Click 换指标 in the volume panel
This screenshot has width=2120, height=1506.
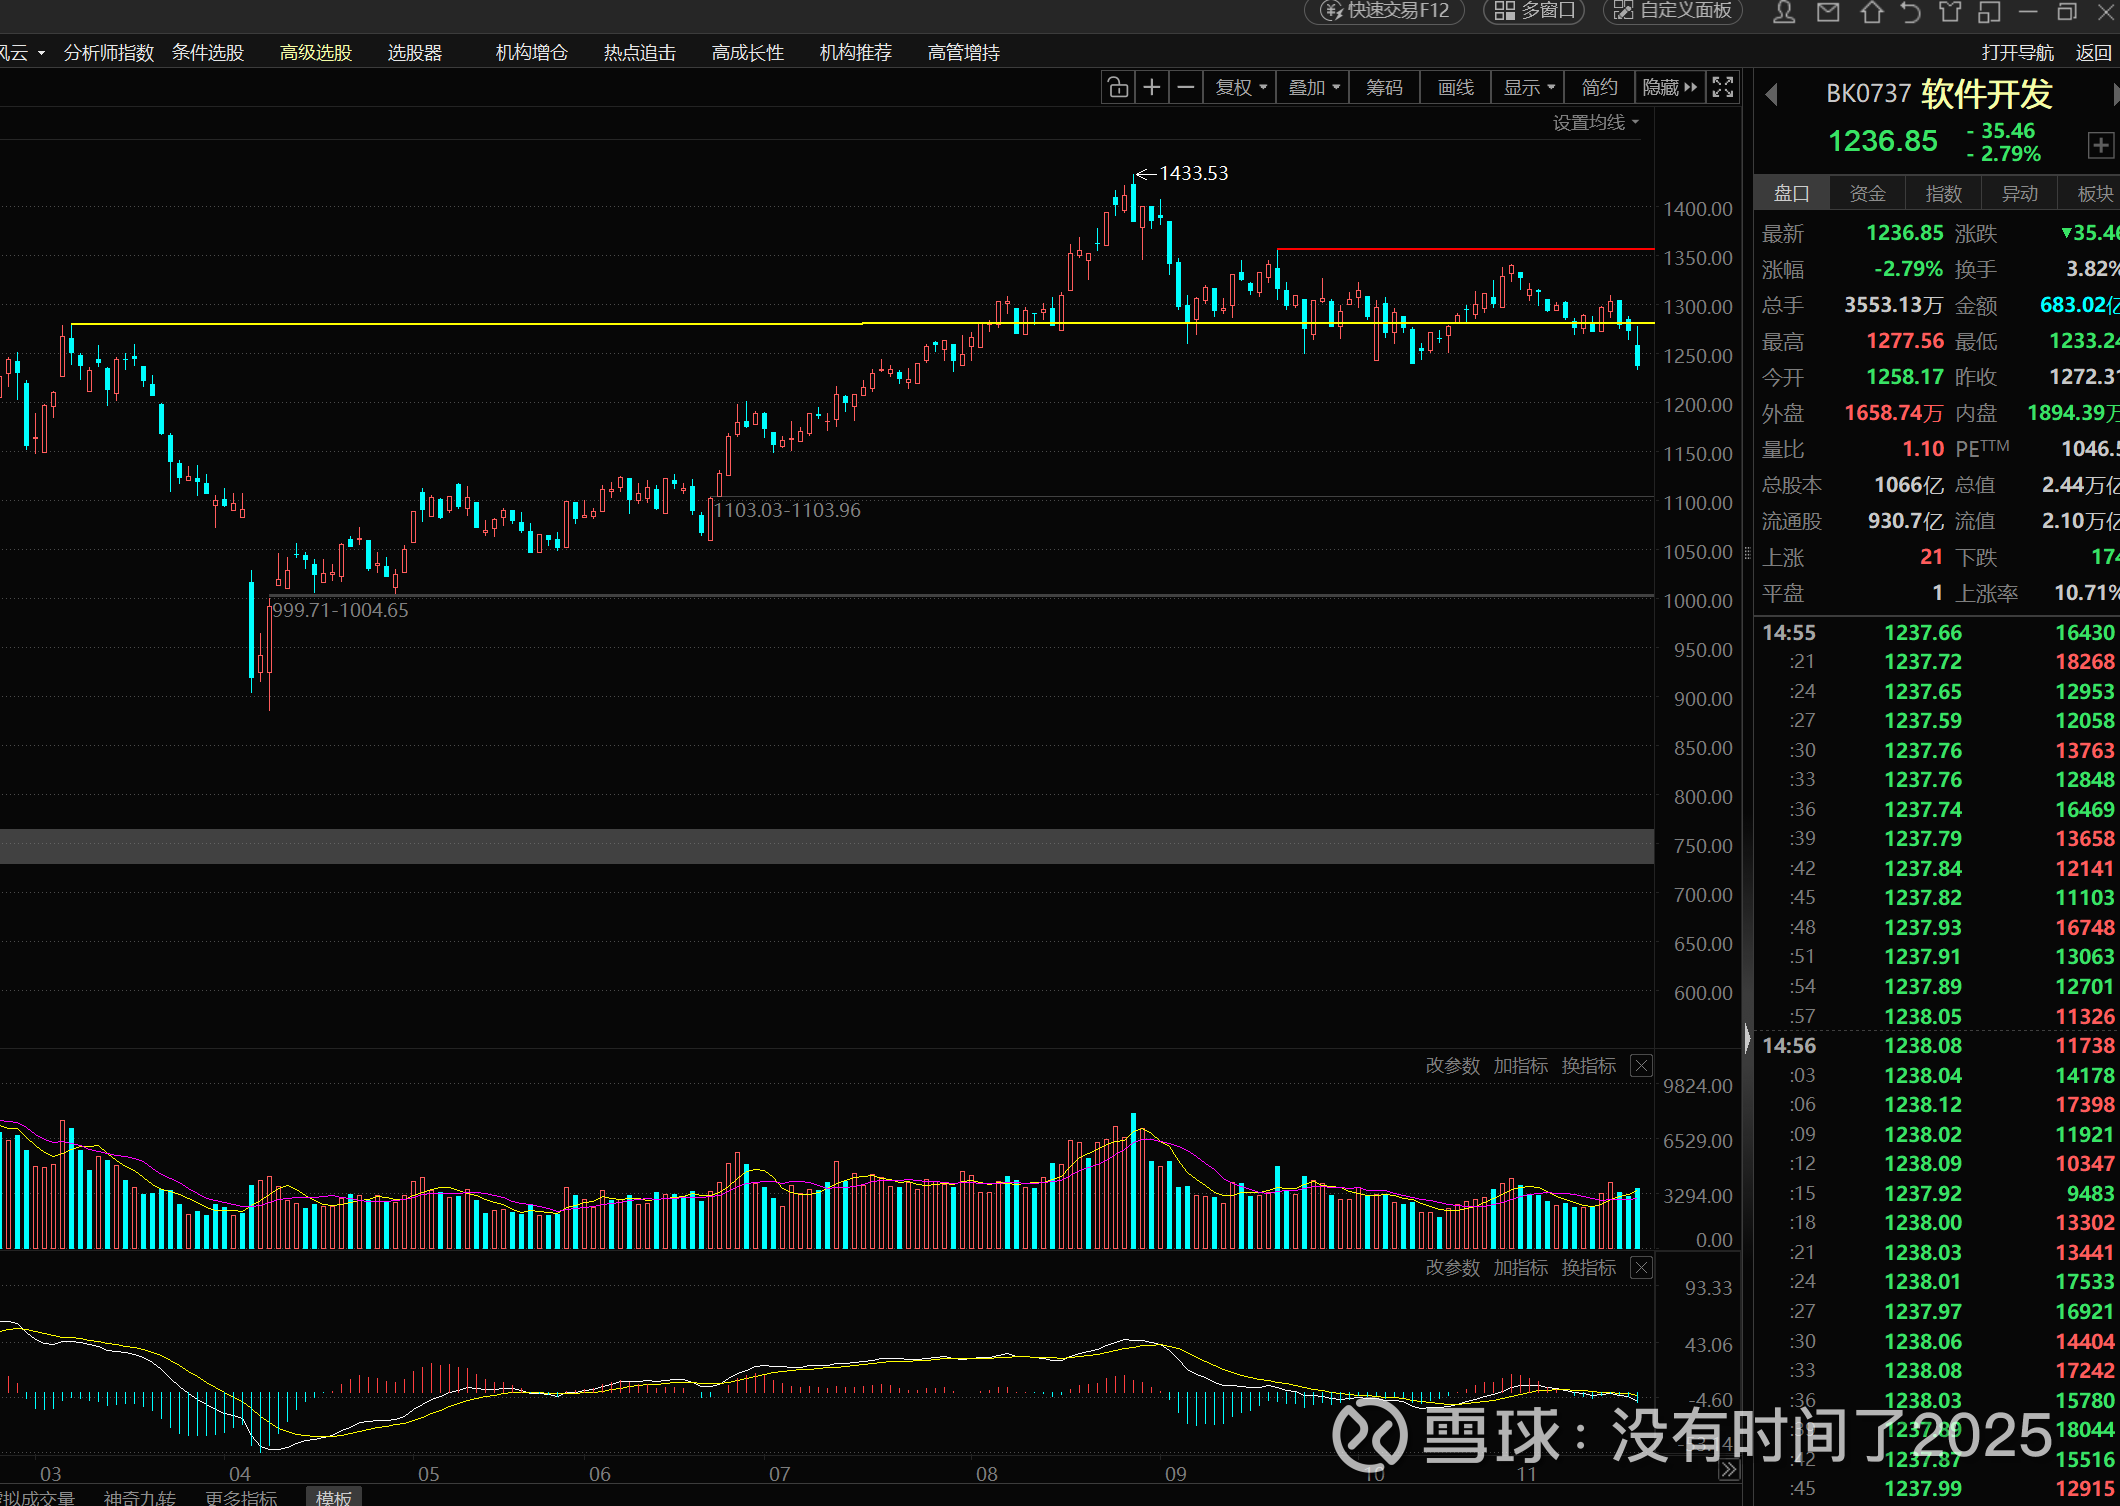pyautogui.click(x=1588, y=1066)
